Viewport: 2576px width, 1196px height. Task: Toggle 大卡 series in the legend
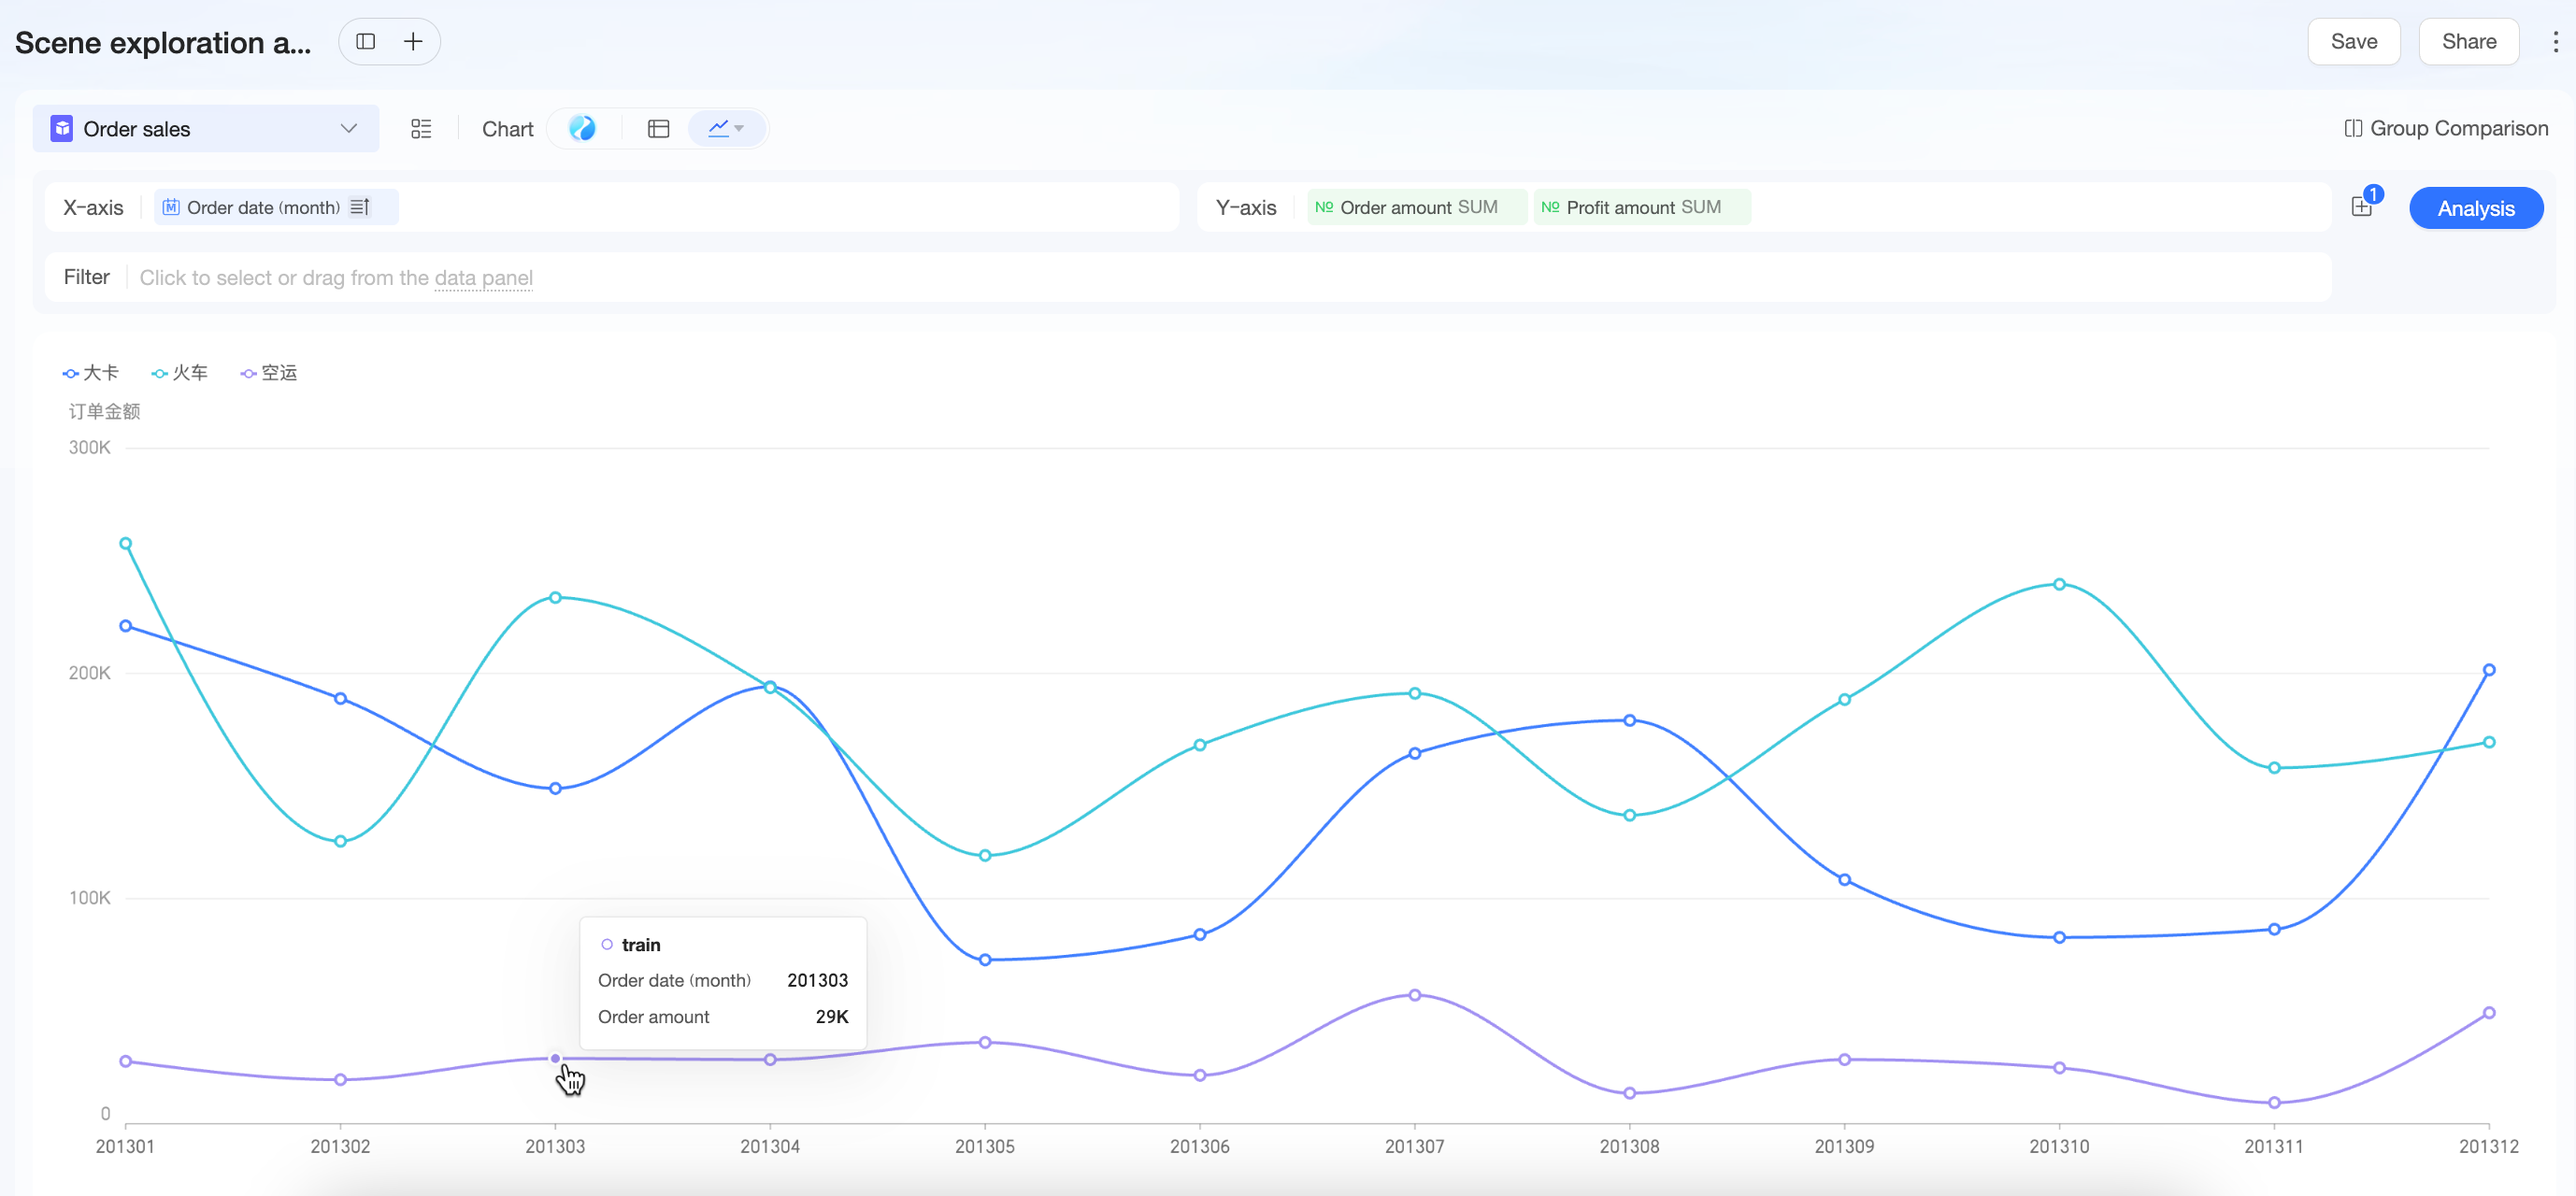pyautogui.click(x=90, y=373)
